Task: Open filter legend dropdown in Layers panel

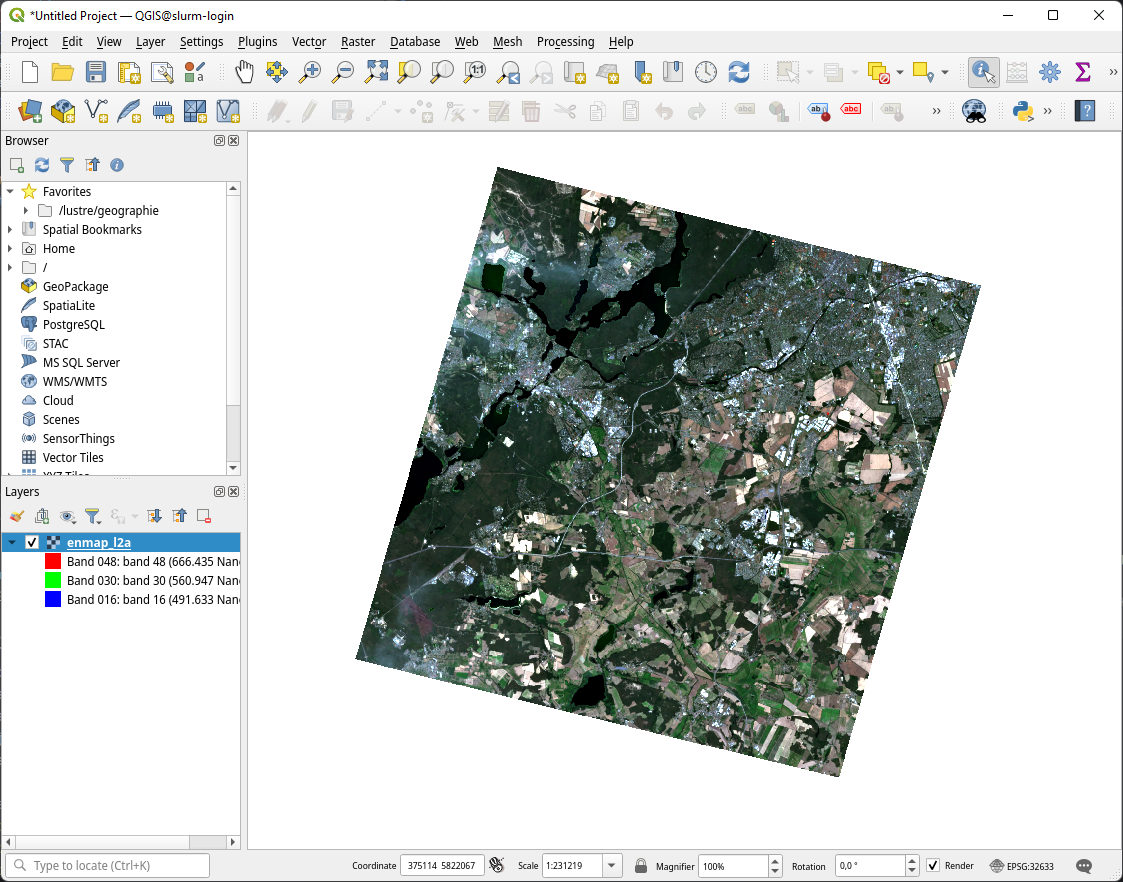Action: coord(92,516)
